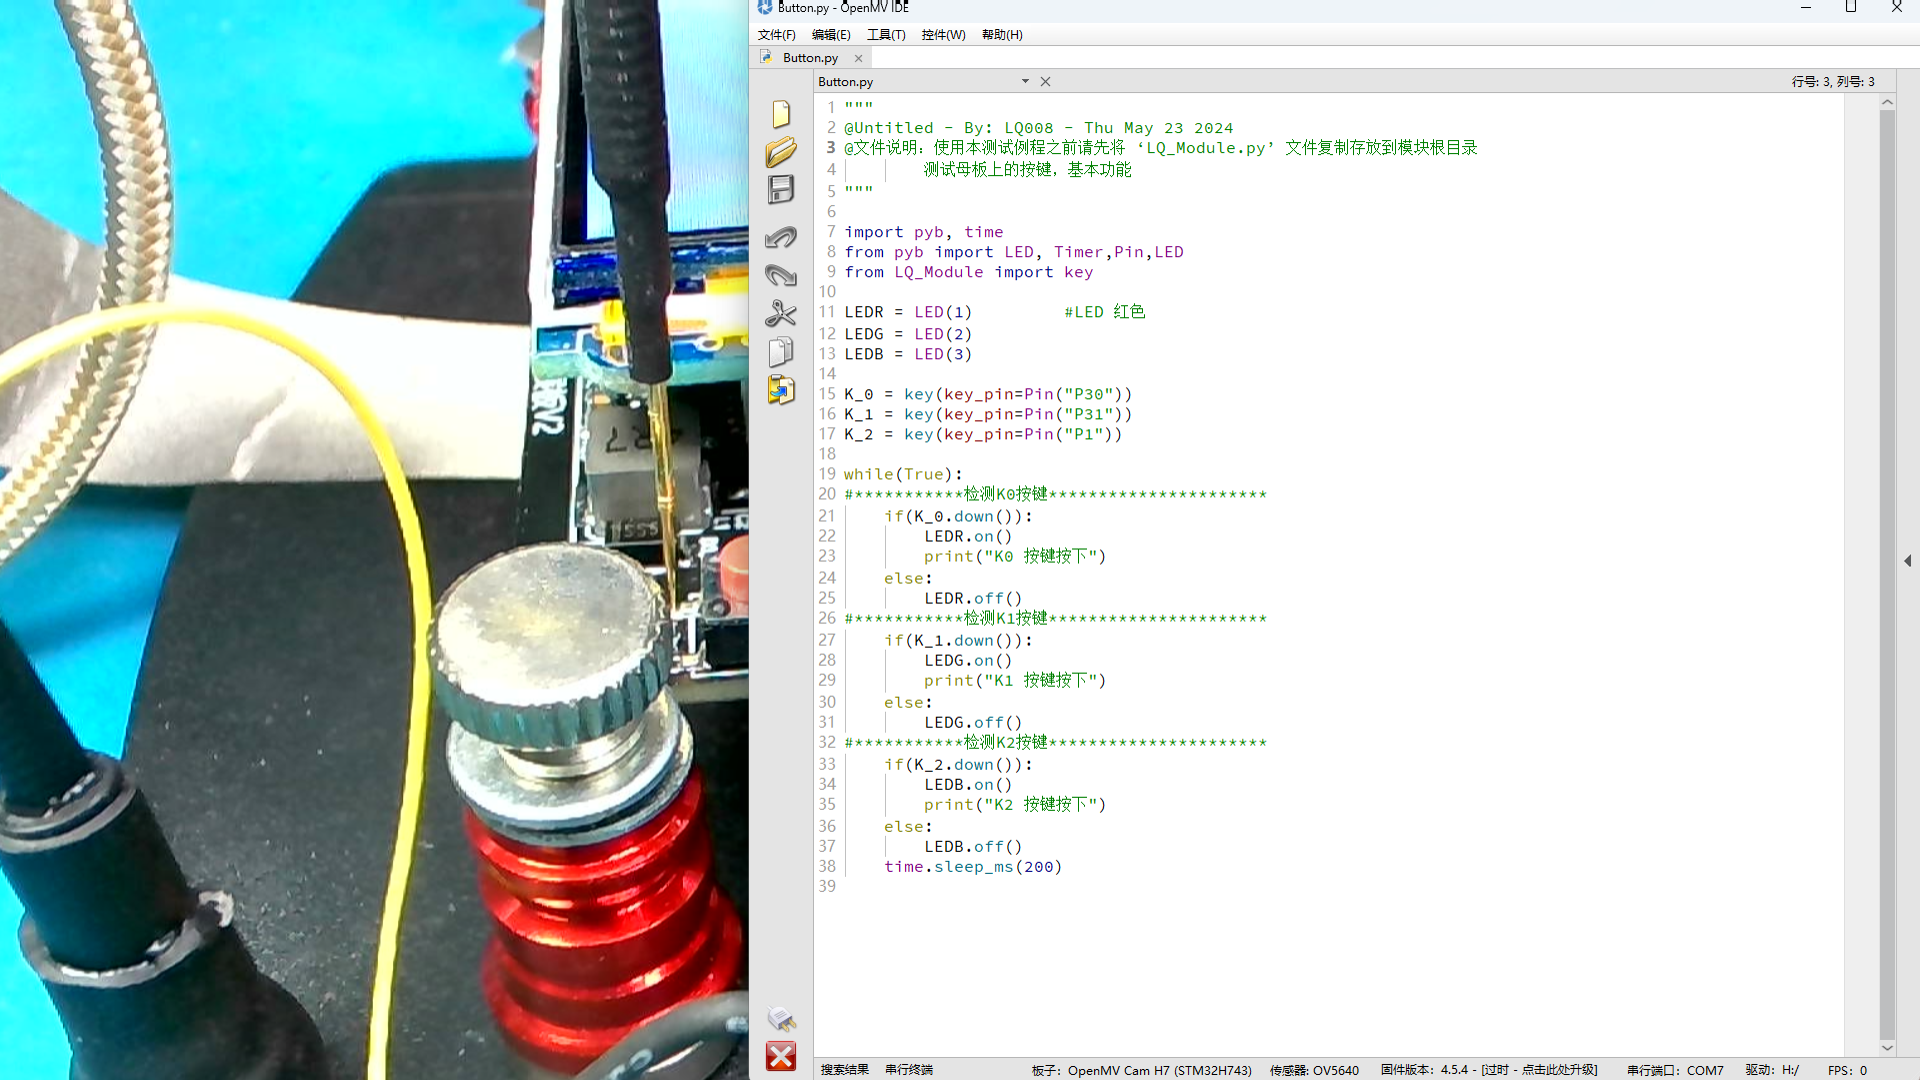Open the 帮助(H) menu
The height and width of the screenshot is (1080, 1920).
tap(1002, 35)
